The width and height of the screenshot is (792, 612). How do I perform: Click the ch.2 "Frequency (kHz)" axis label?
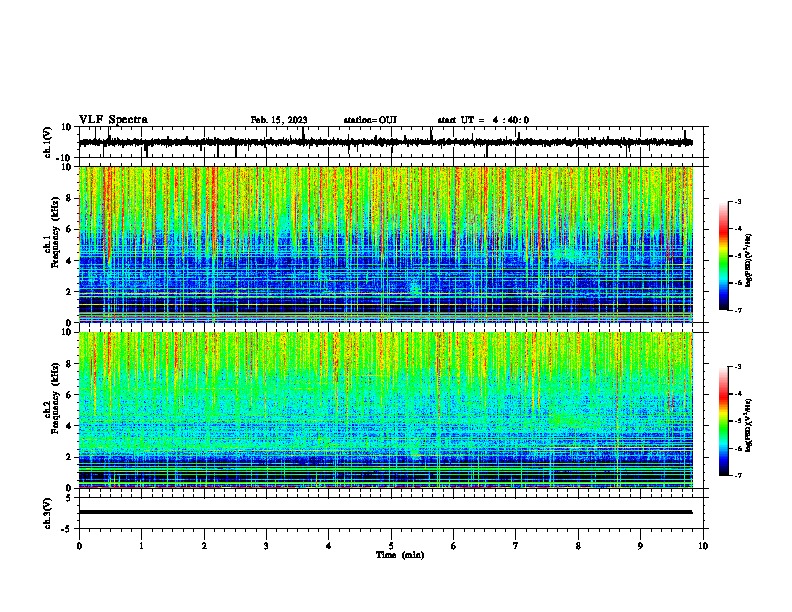tap(55, 398)
